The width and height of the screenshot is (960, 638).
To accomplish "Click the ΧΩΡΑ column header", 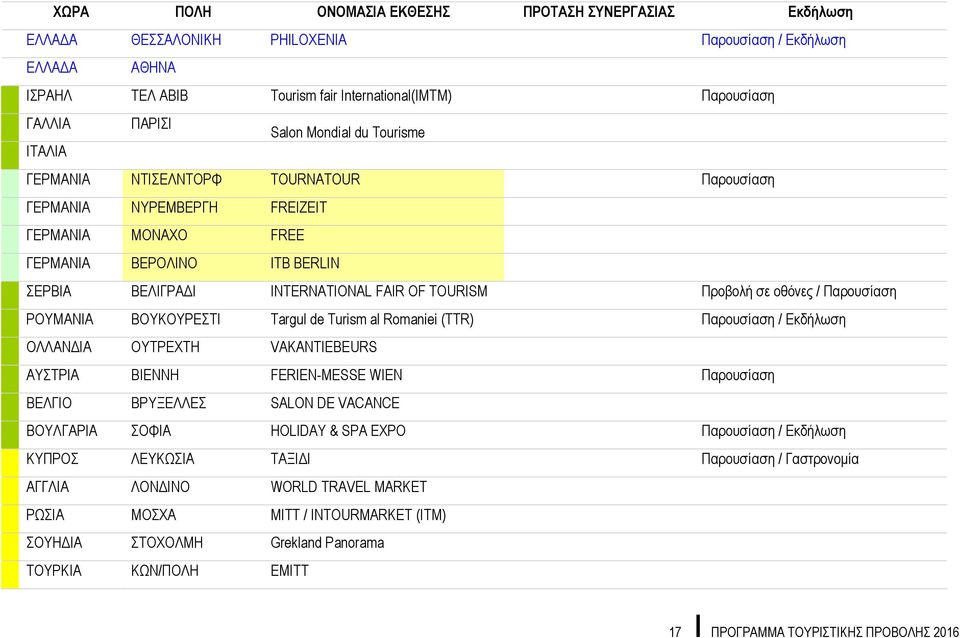I will 71,12.
